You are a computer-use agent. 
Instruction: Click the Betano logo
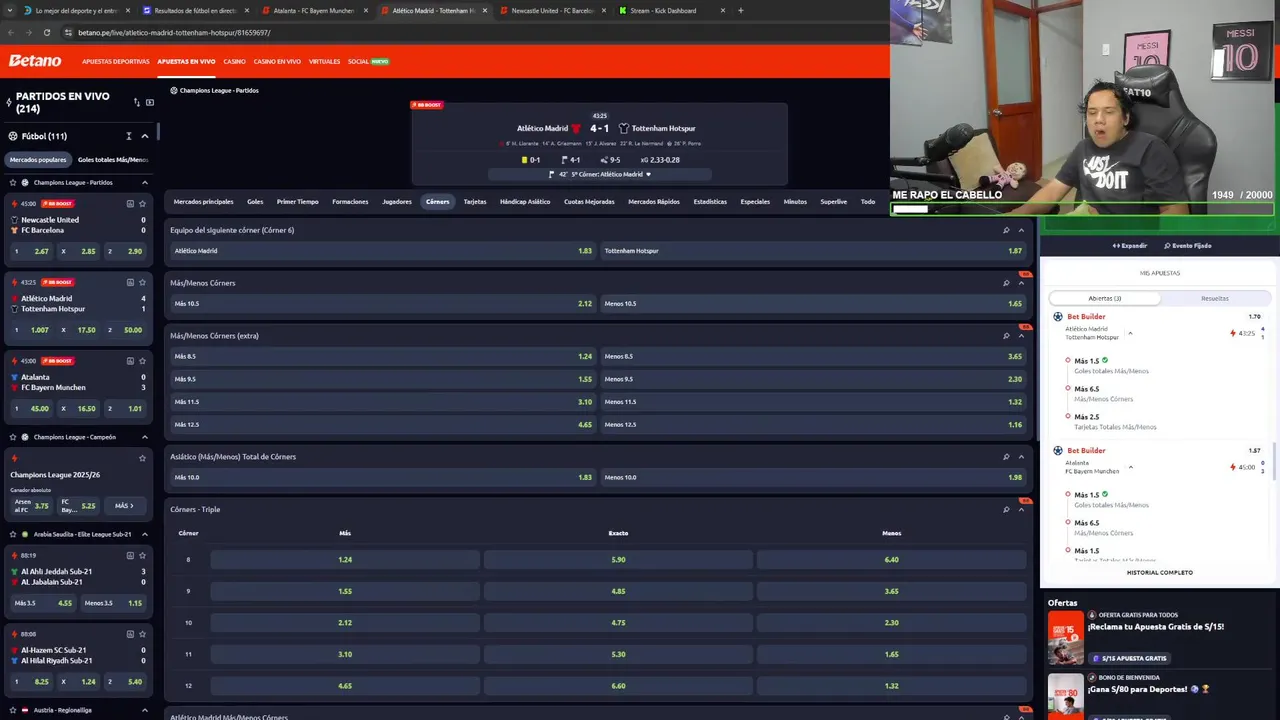35,61
